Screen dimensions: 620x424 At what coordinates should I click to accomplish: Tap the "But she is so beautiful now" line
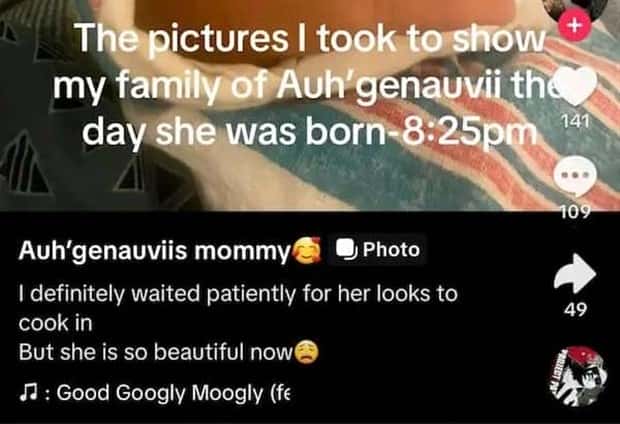[x=155, y=352]
